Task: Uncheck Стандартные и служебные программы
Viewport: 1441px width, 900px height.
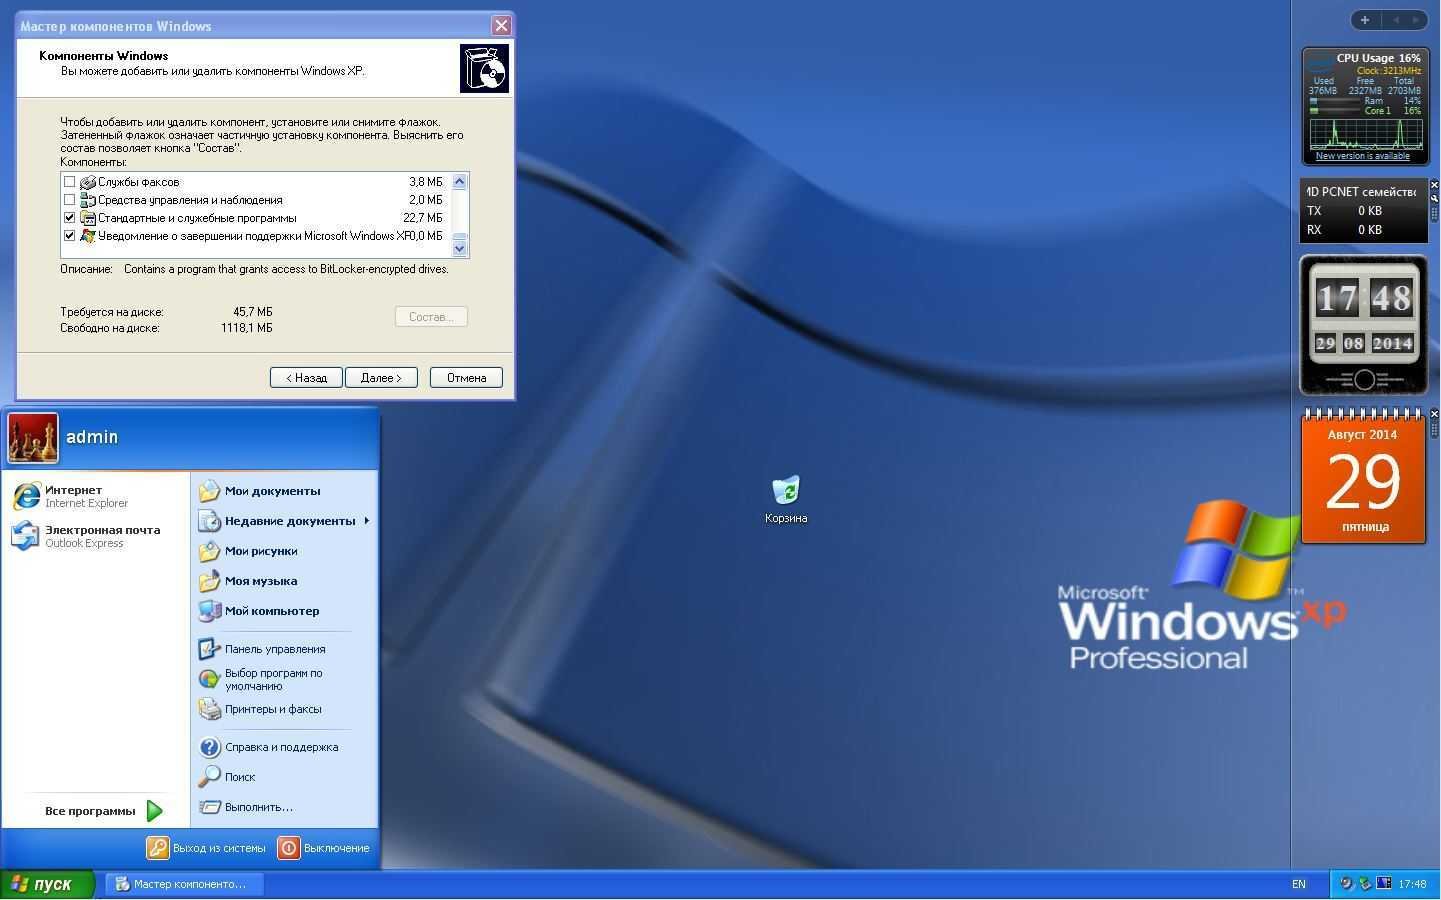Action: pos(69,218)
